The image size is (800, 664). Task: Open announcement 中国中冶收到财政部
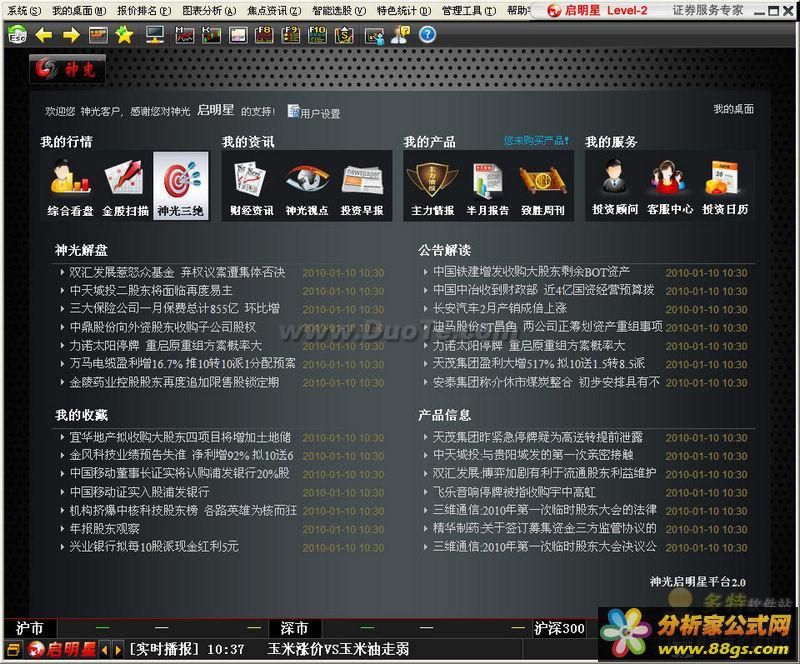tap(543, 290)
